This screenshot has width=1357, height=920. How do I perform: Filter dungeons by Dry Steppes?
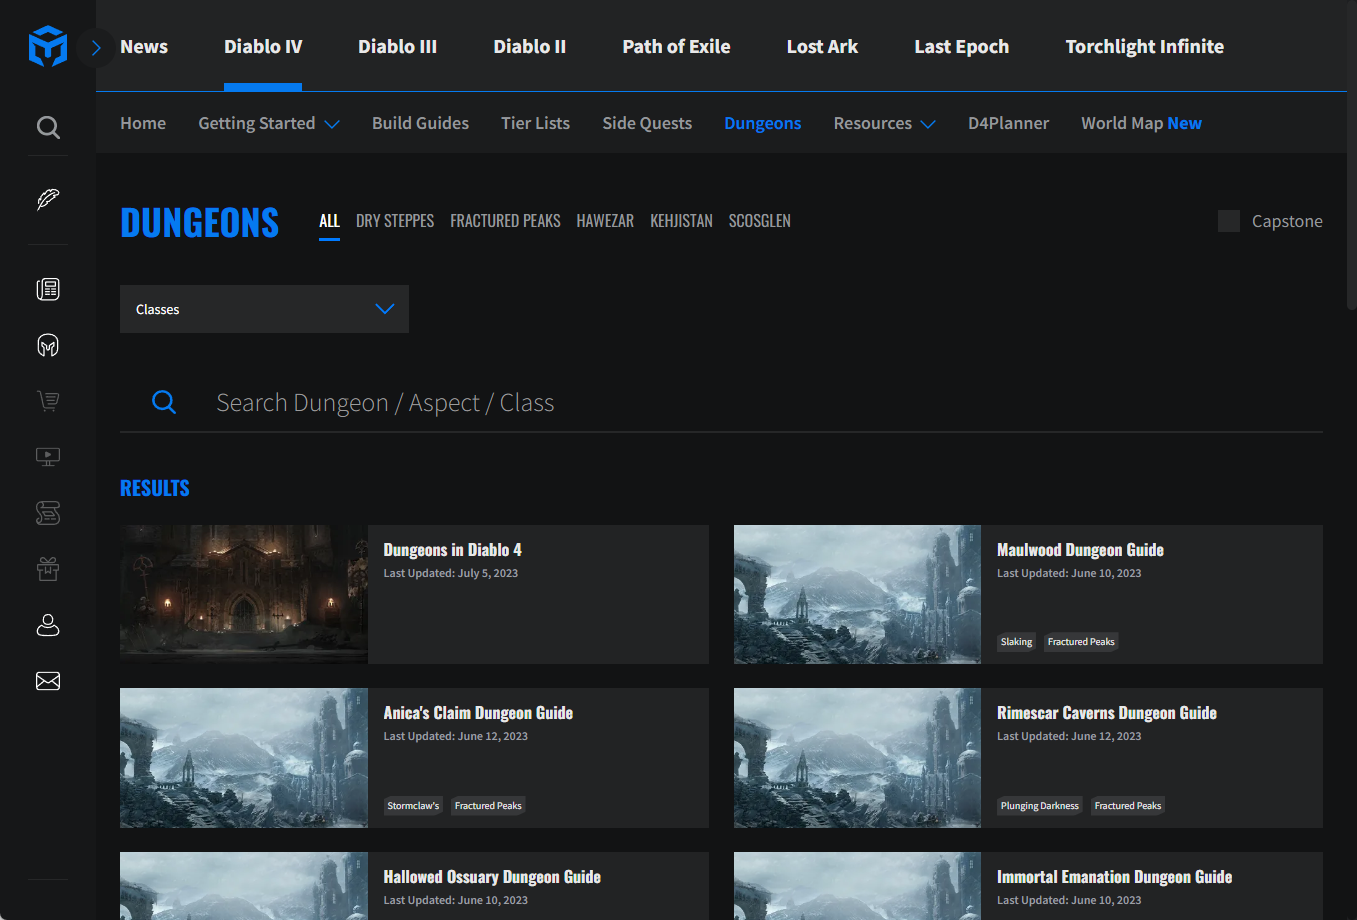[x=395, y=221]
